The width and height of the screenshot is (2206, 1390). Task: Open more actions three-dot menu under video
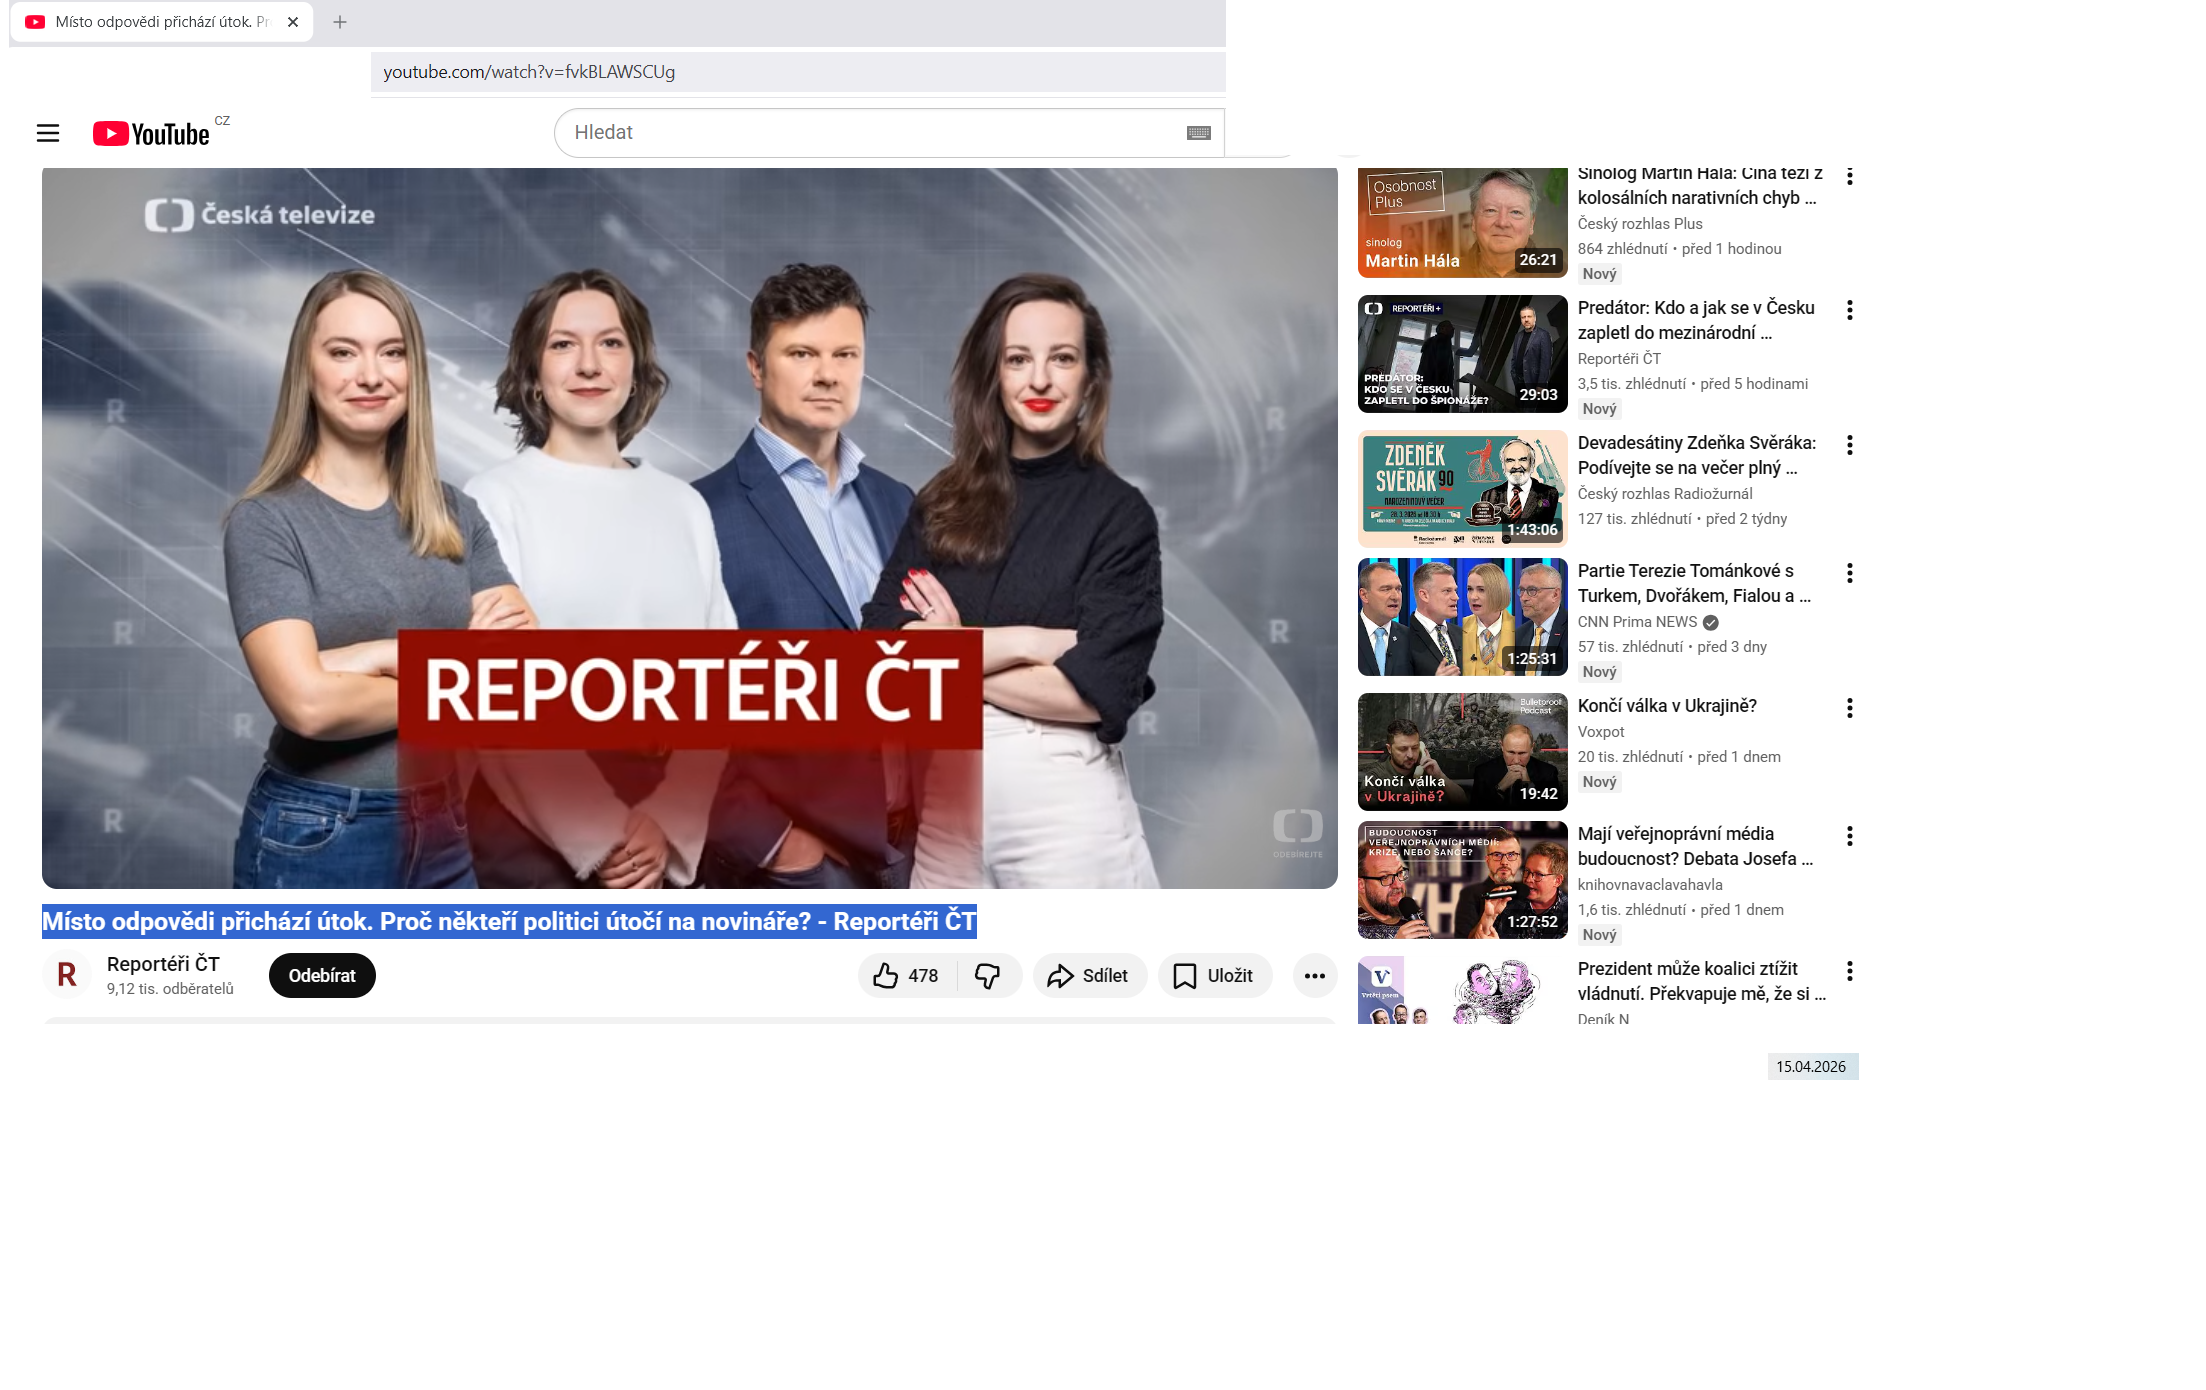pos(1314,976)
